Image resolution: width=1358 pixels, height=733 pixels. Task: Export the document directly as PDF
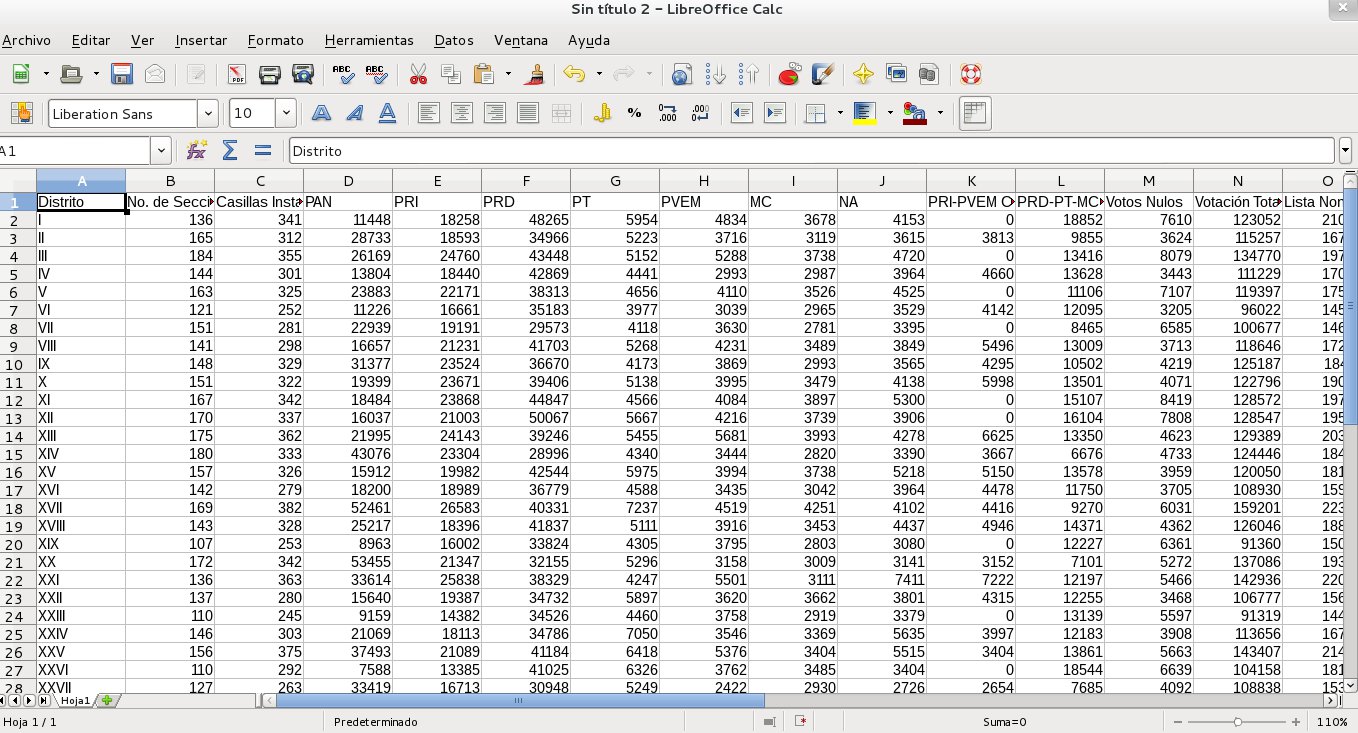(236, 74)
